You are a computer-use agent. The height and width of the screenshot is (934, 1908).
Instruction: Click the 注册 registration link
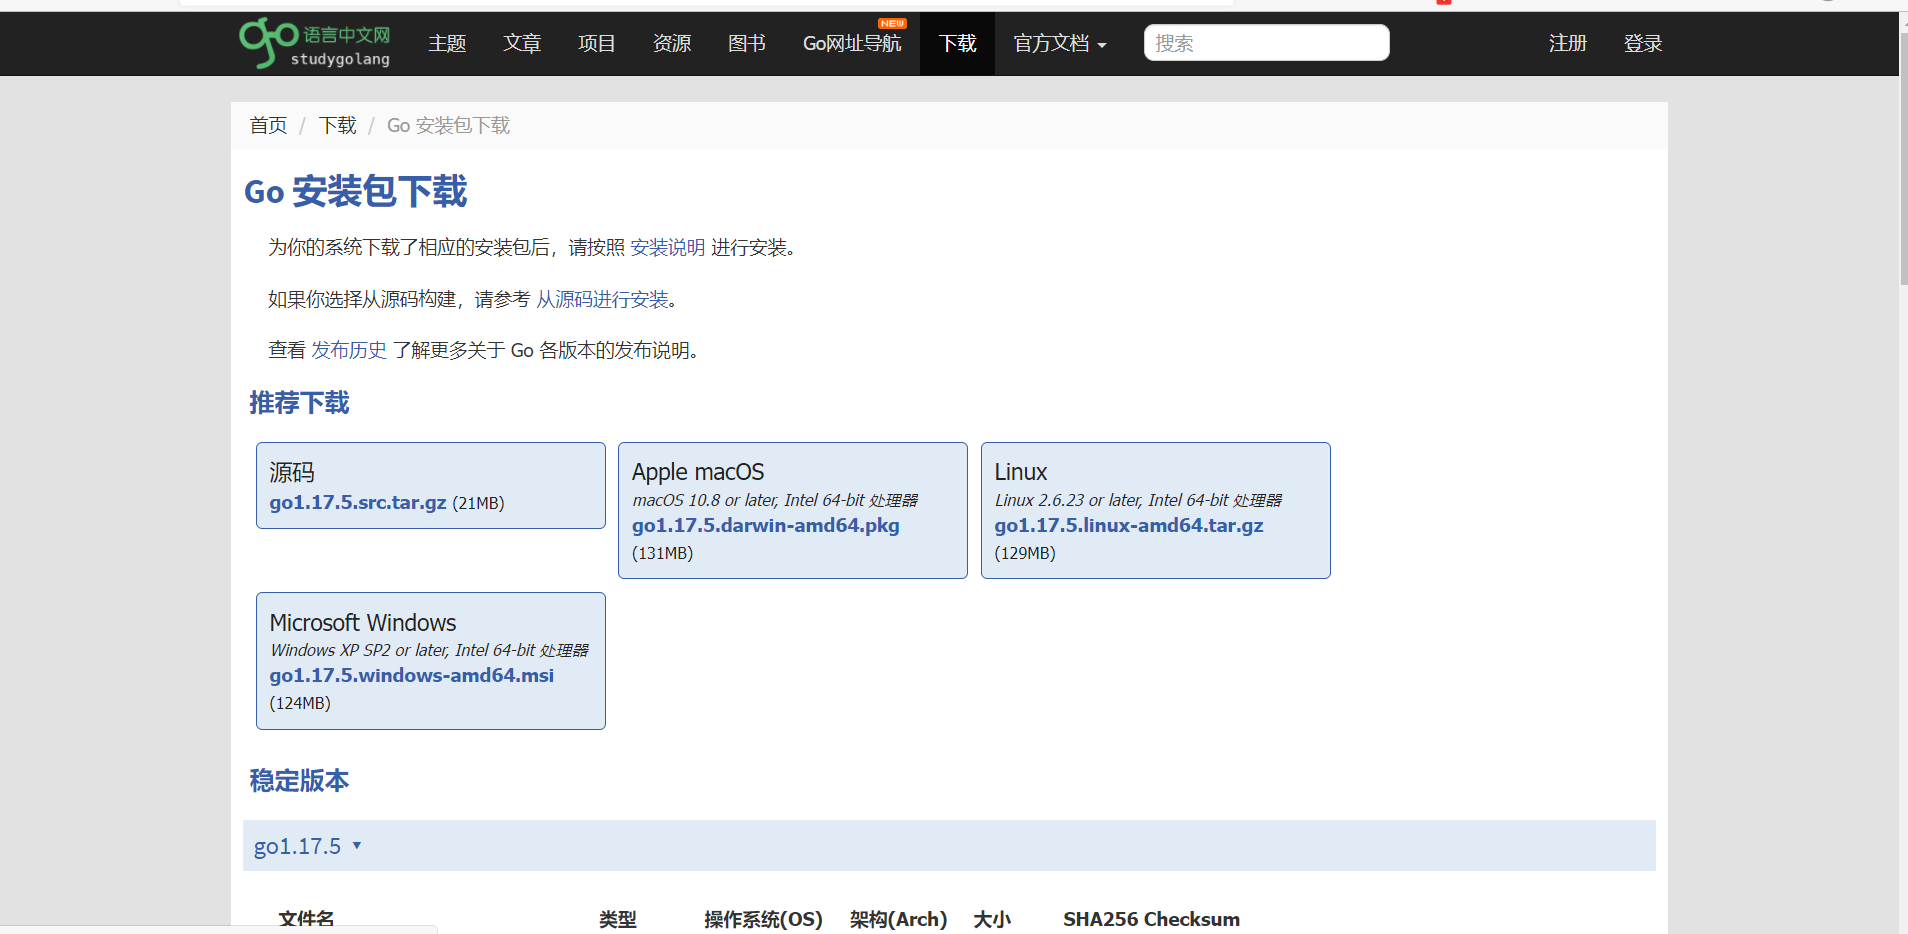[1567, 43]
